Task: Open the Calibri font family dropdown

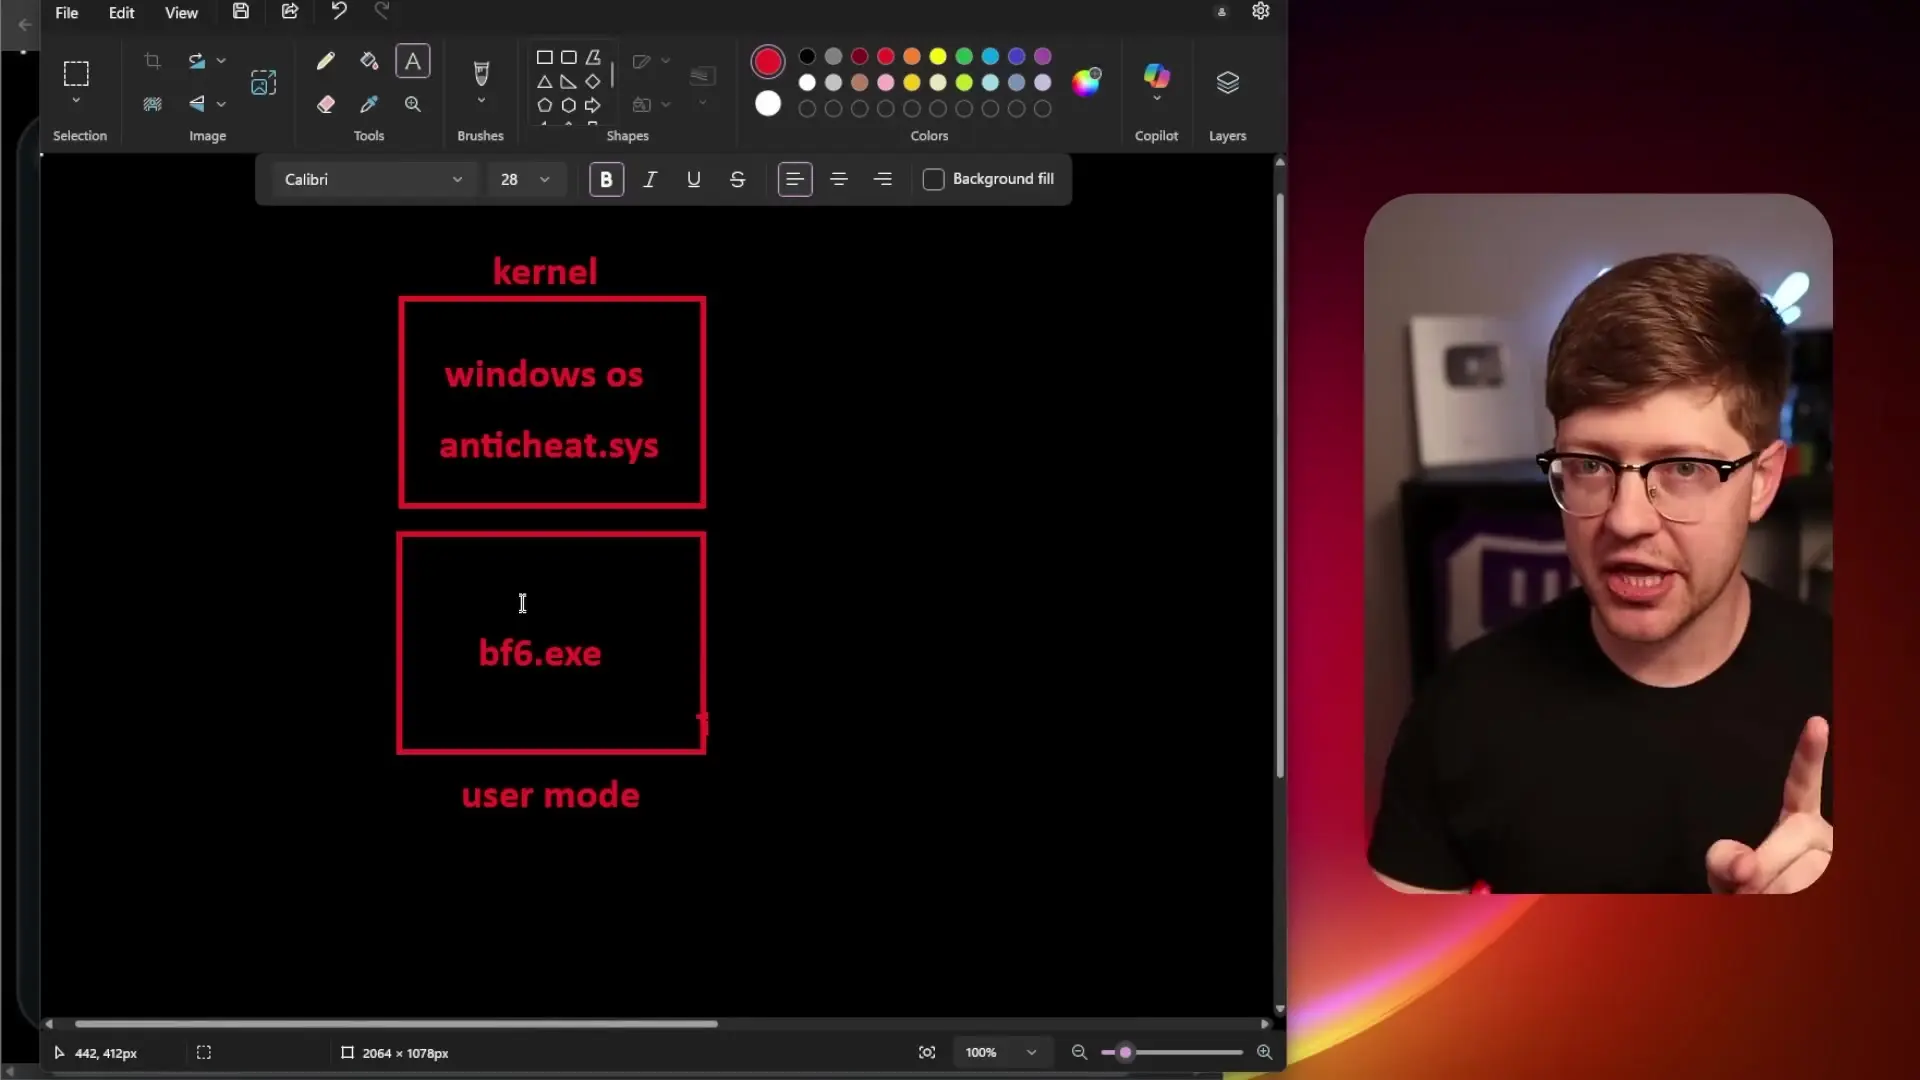Action: [x=373, y=179]
